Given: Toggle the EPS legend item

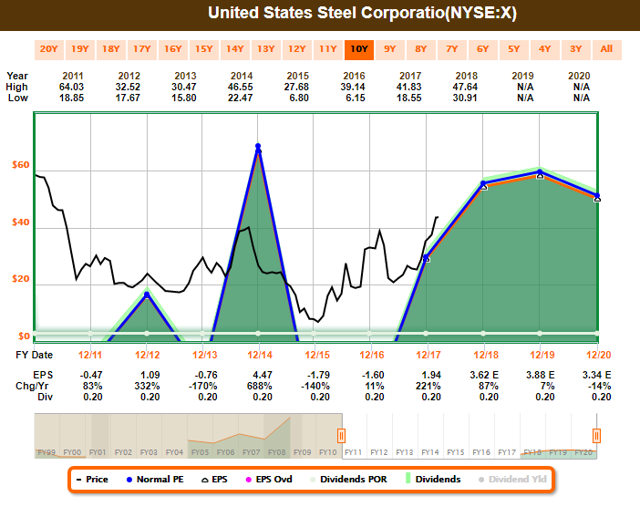Looking at the screenshot, I should pos(215,479).
